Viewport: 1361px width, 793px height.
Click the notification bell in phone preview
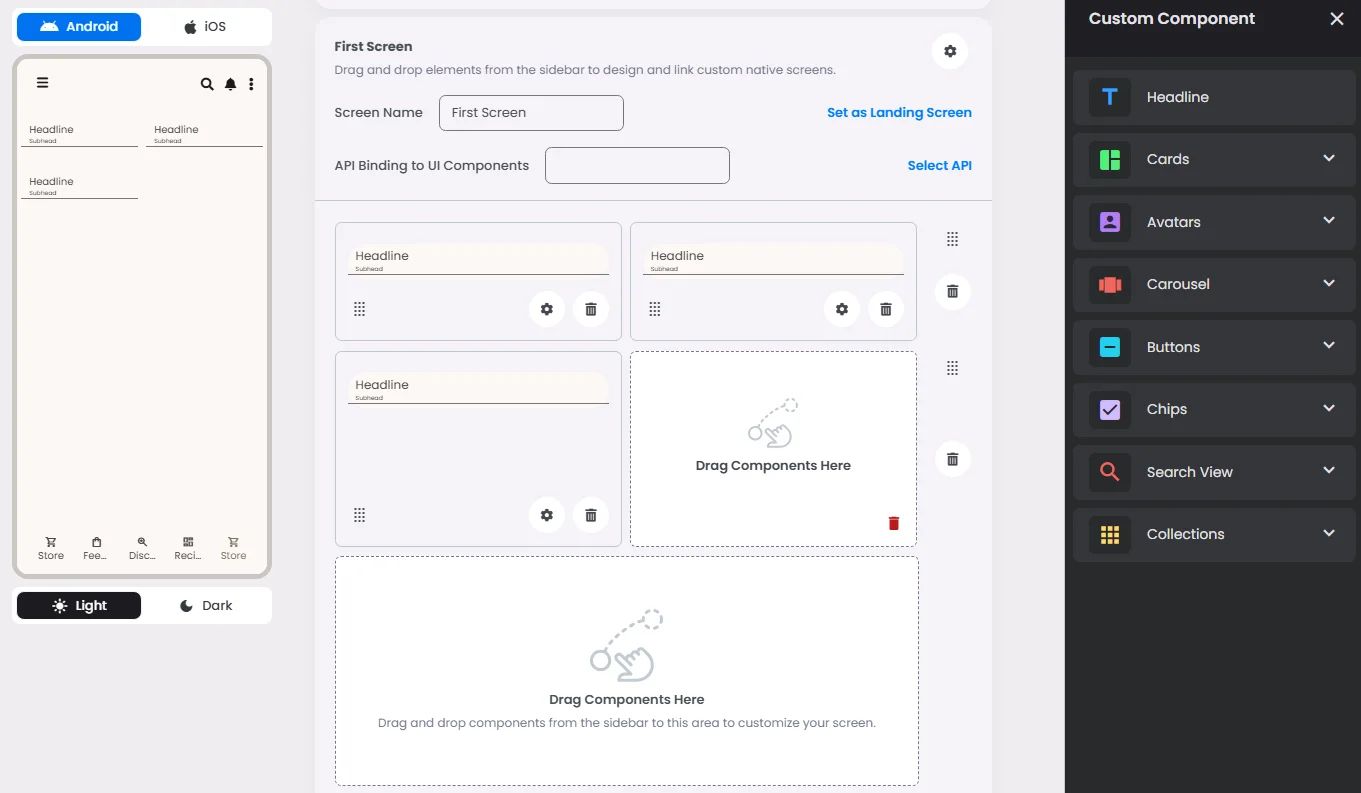coord(230,84)
